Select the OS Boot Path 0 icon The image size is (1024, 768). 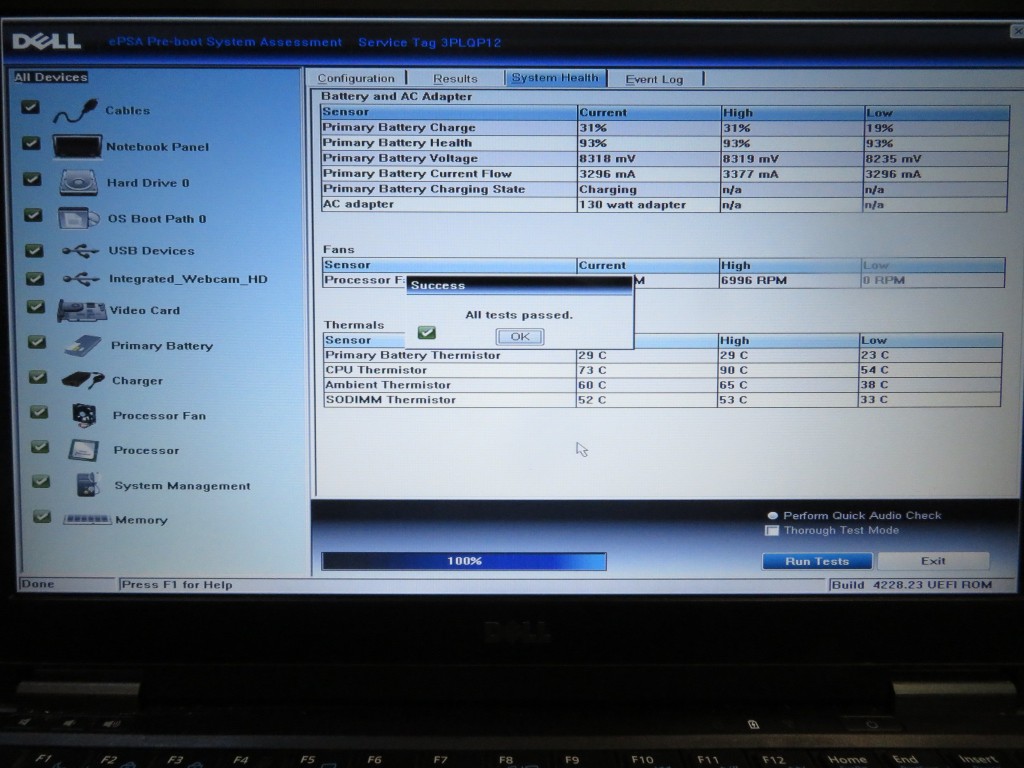(x=78, y=218)
